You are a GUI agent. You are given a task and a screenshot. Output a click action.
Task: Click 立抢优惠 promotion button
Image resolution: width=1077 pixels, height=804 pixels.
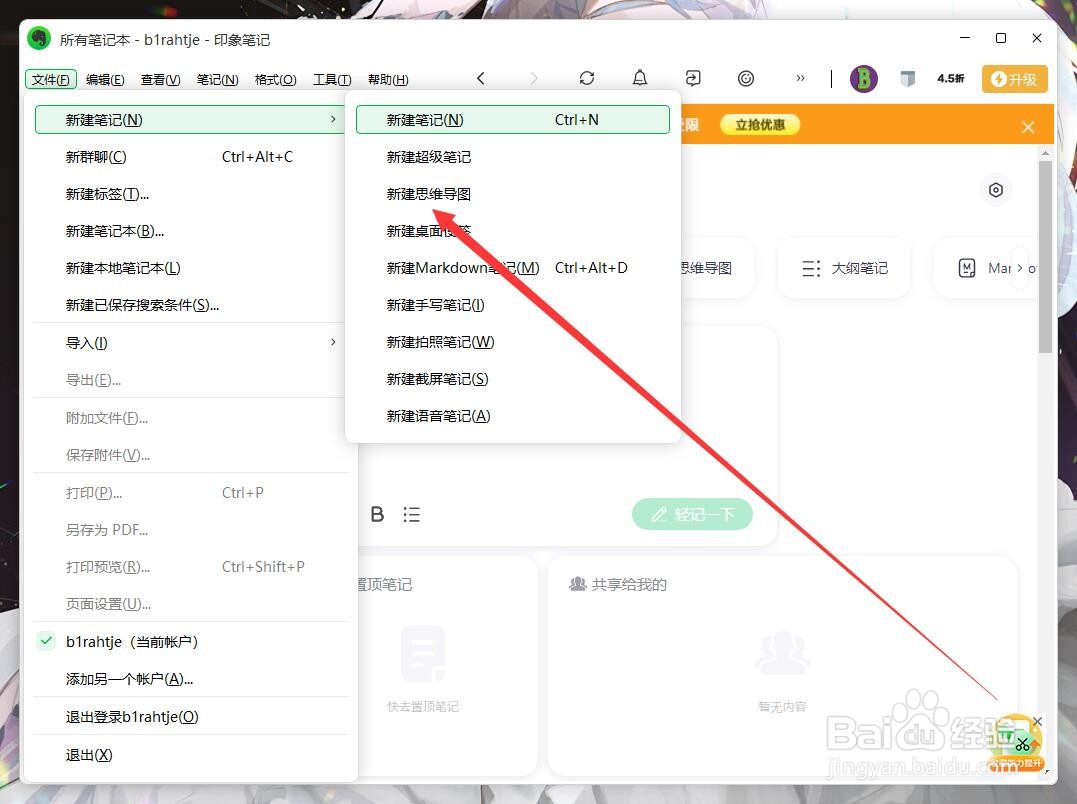tap(760, 125)
